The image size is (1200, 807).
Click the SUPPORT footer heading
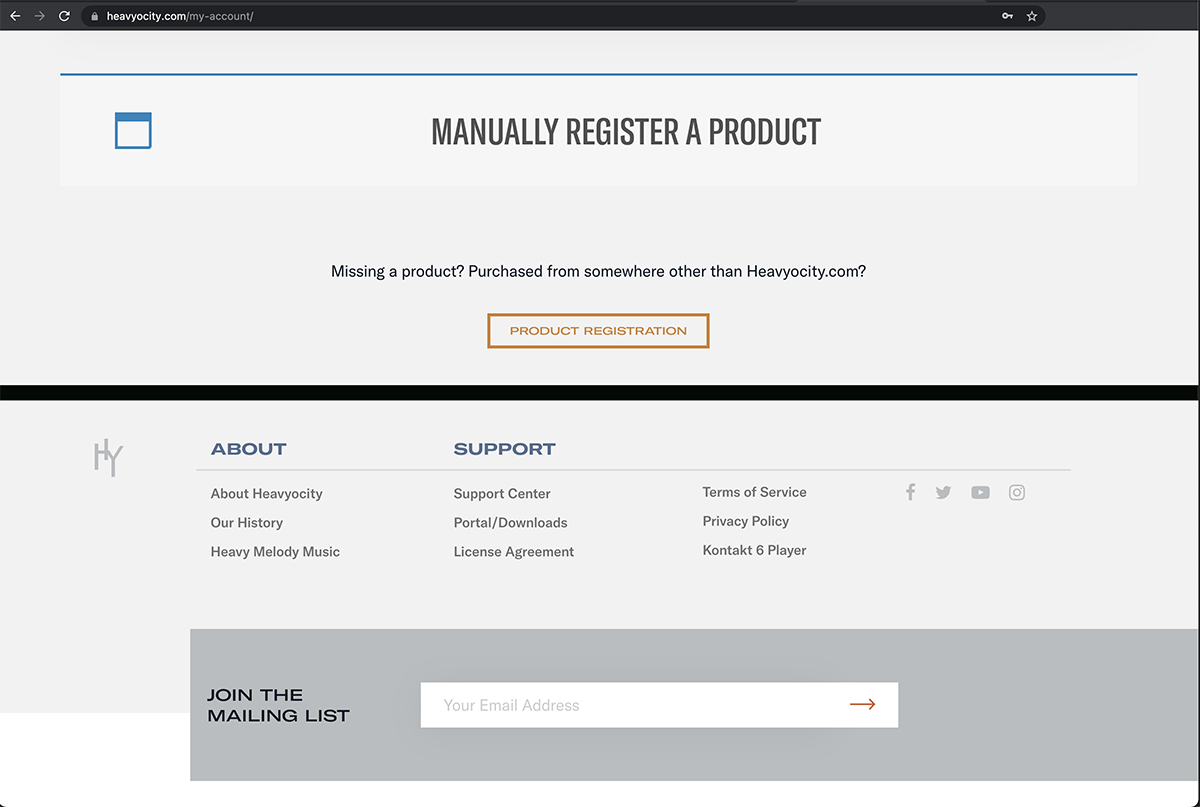(504, 450)
